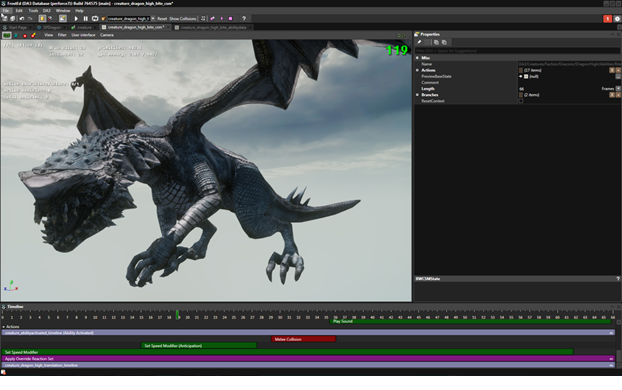The height and width of the screenshot is (390, 622).
Task: Click the picture-style toolbar icon
Action: coord(63,19)
